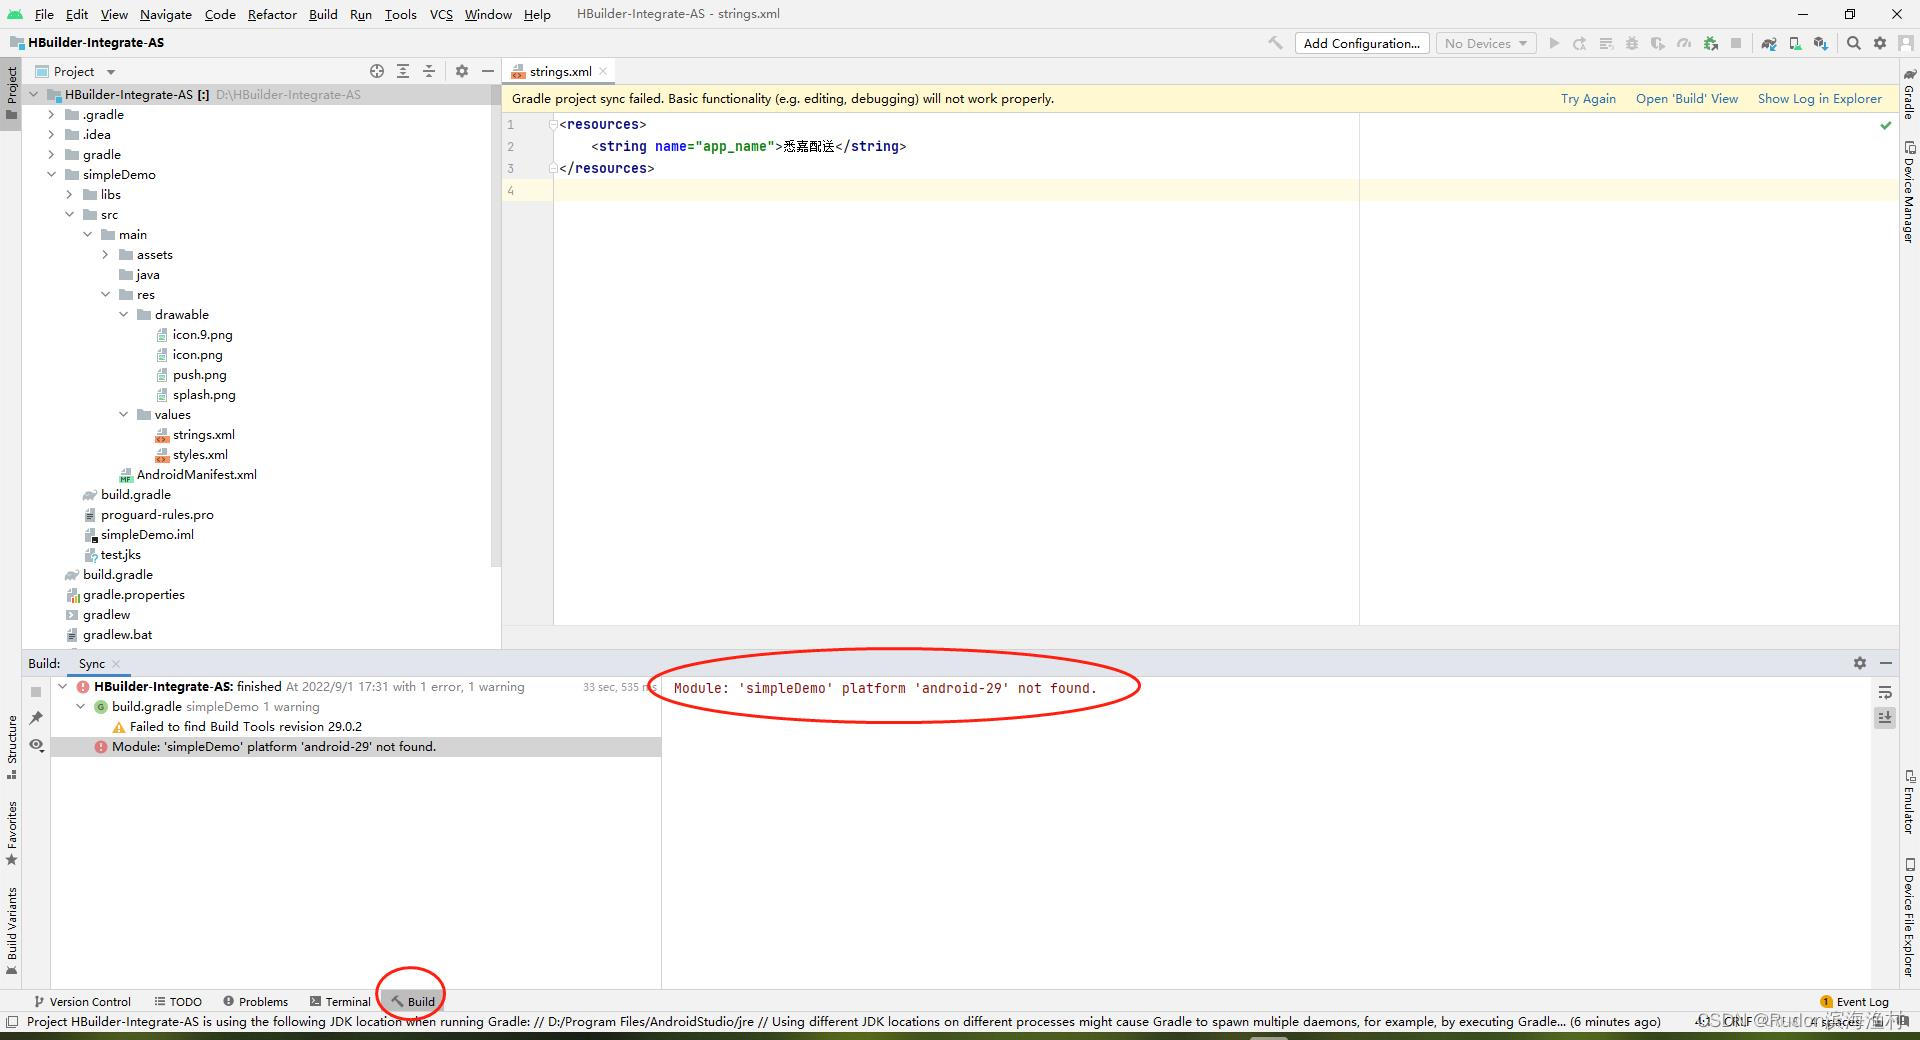The height and width of the screenshot is (1040, 1920).
Task: Switch to the Sync tab in Build panel
Action: coord(92,663)
